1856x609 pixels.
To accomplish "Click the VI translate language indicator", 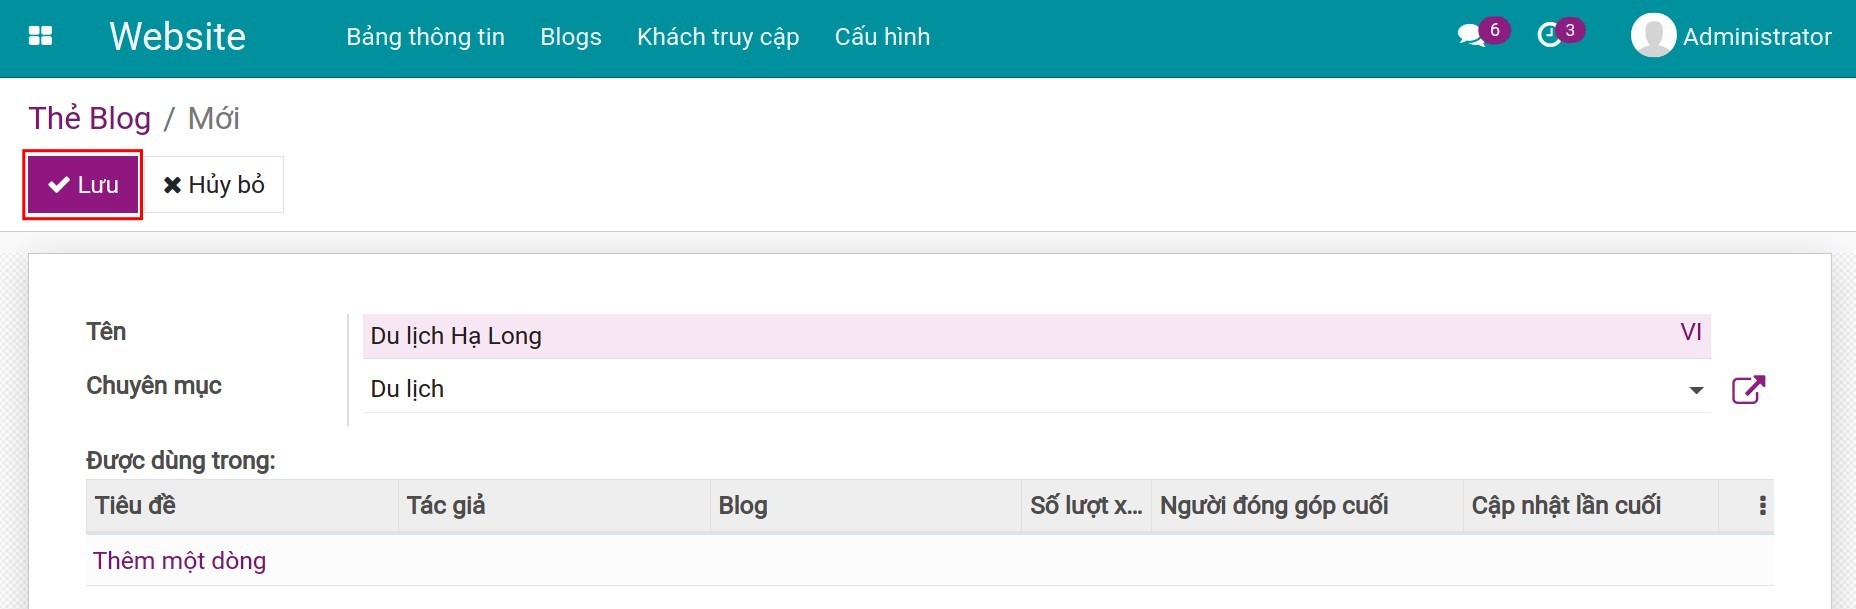I will tap(1690, 333).
